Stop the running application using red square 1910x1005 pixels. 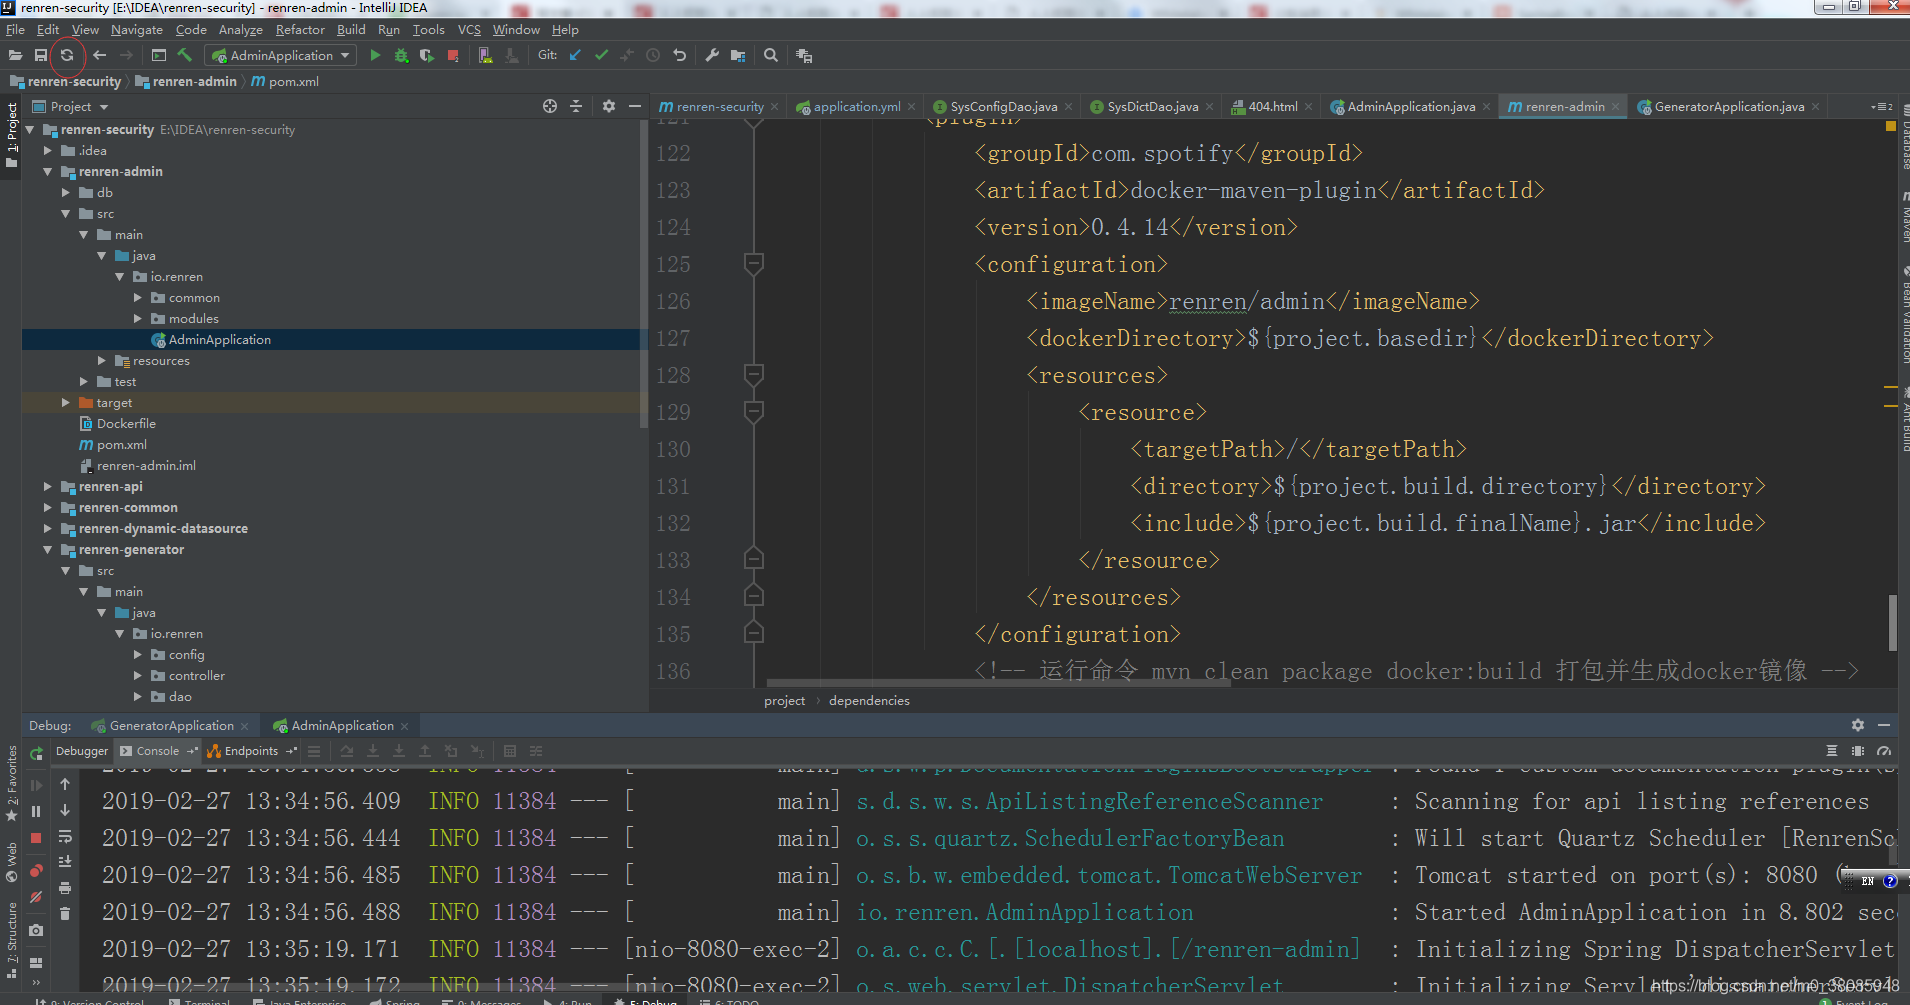(x=453, y=55)
